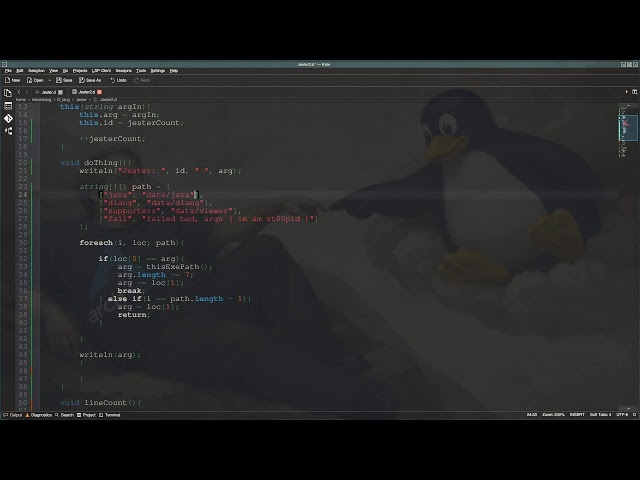Open the Sessions menu

tap(123, 71)
